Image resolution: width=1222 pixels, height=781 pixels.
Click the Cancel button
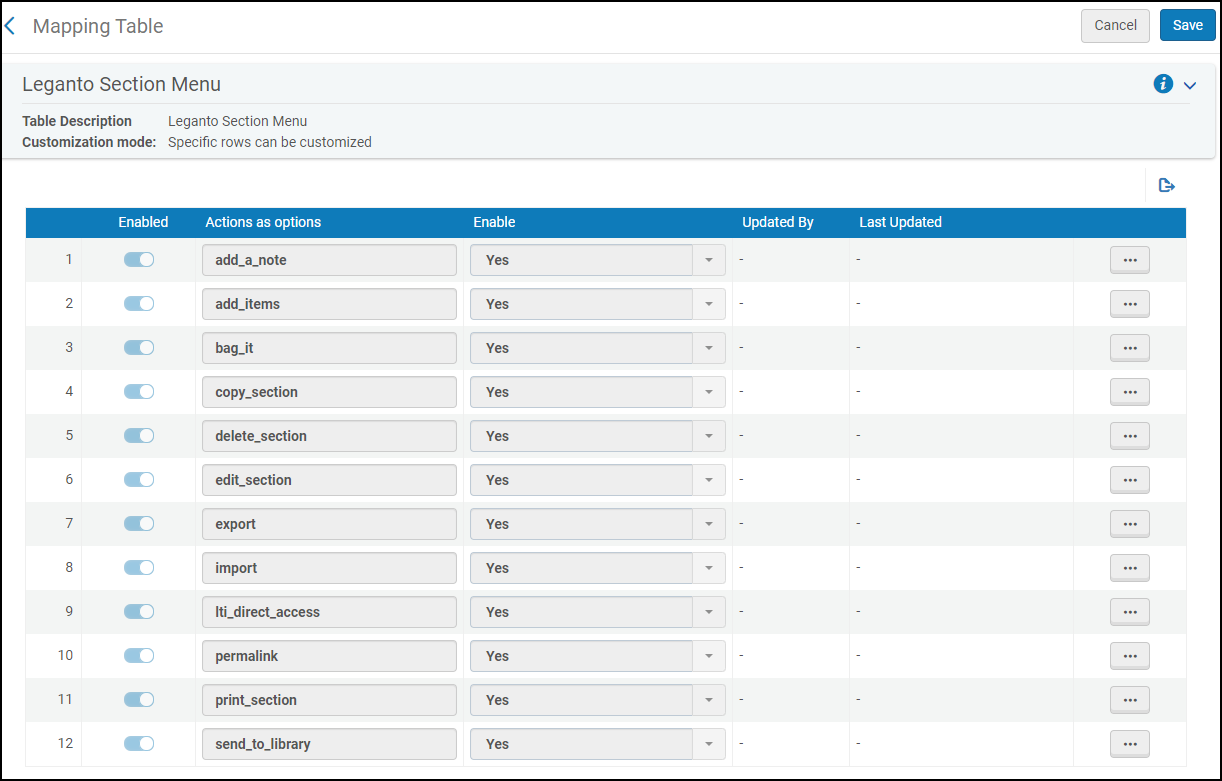(1115, 25)
